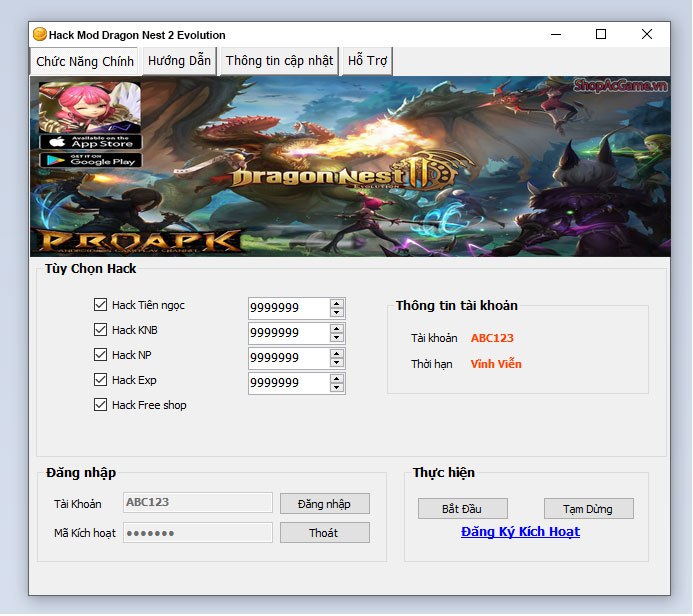Click the Thoát button
The height and width of the screenshot is (616, 693).
pyautogui.click(x=324, y=533)
